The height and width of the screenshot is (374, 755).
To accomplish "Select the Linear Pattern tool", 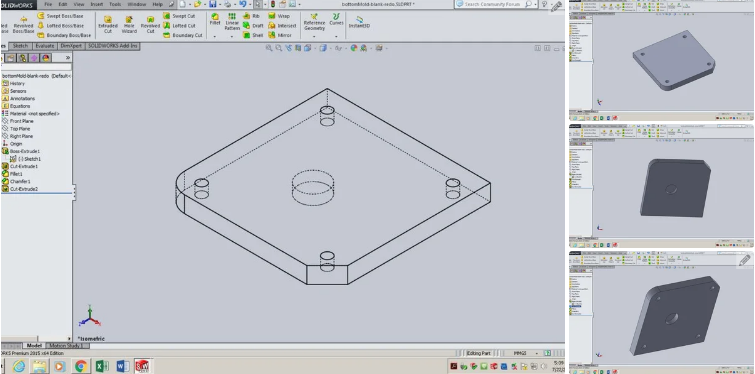I will click(232, 22).
